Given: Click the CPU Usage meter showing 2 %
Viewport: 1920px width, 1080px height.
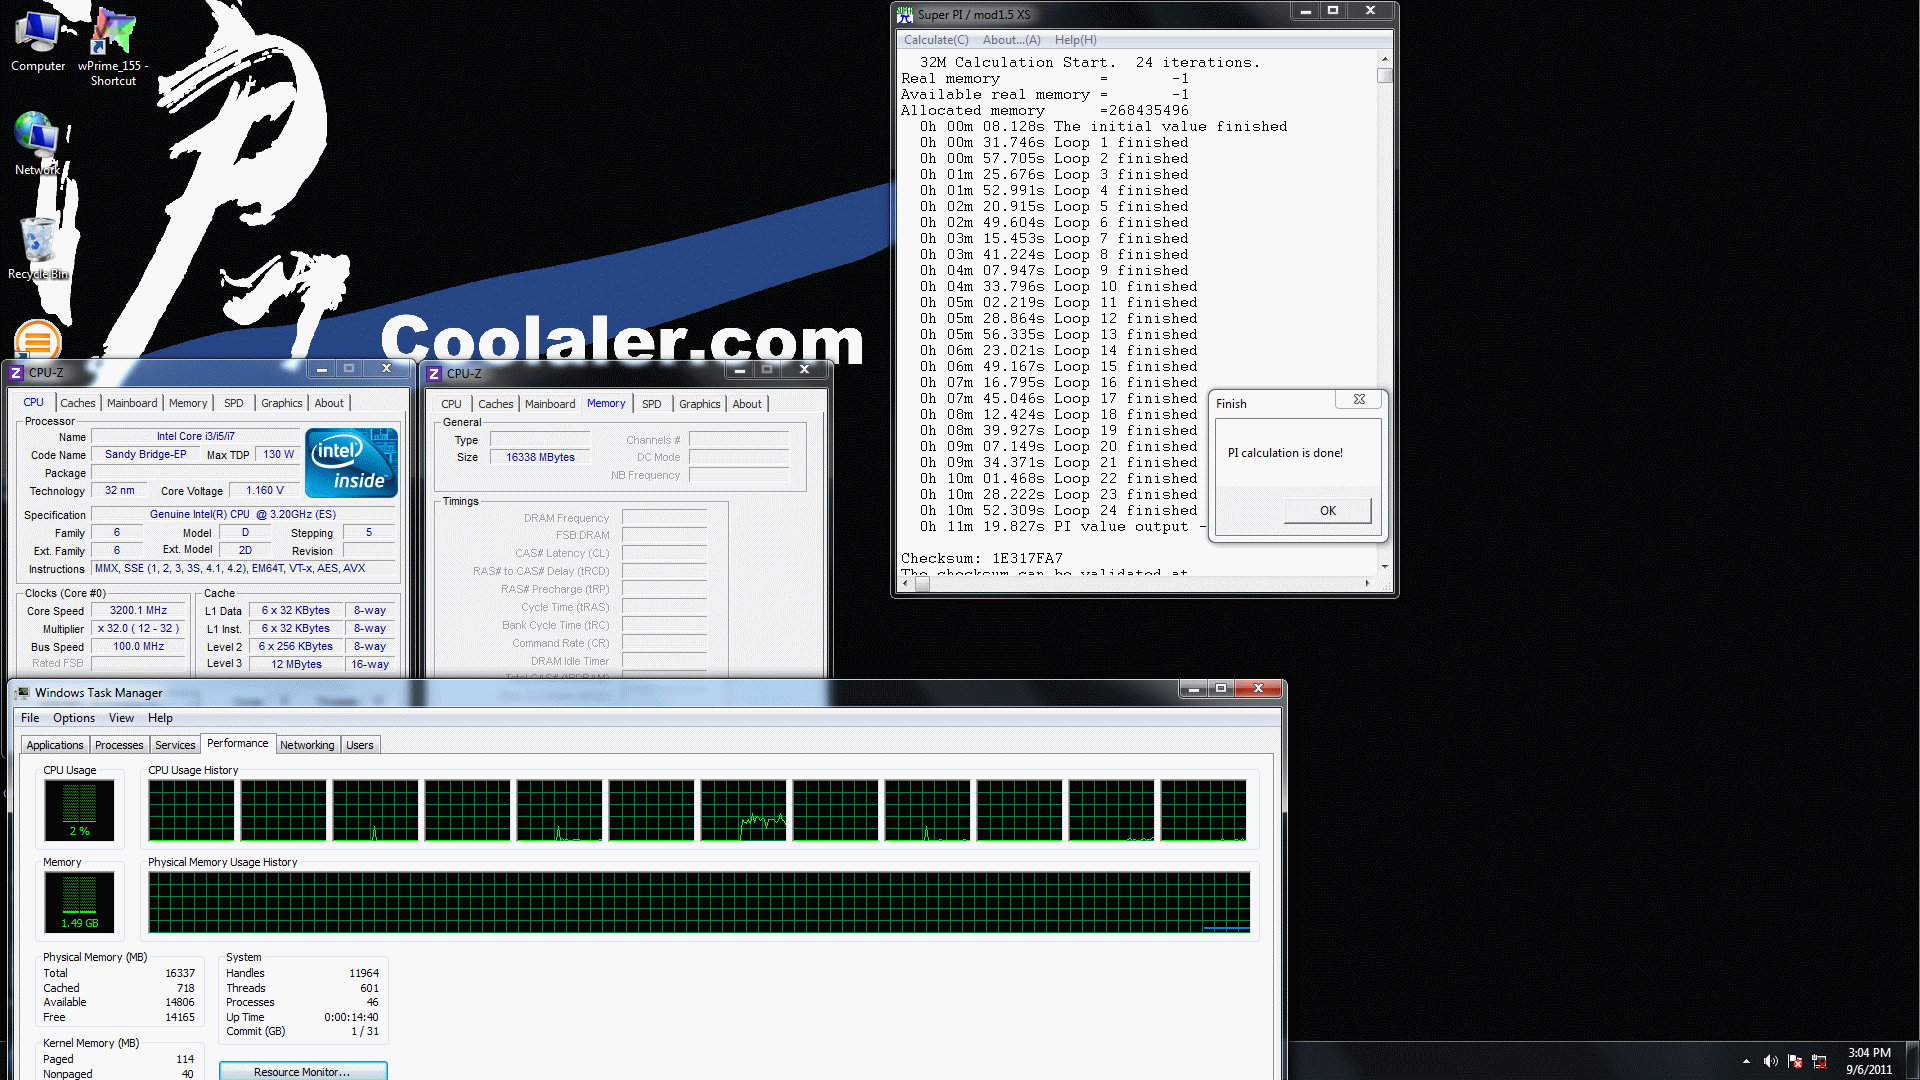Looking at the screenshot, I should pyautogui.click(x=79, y=810).
